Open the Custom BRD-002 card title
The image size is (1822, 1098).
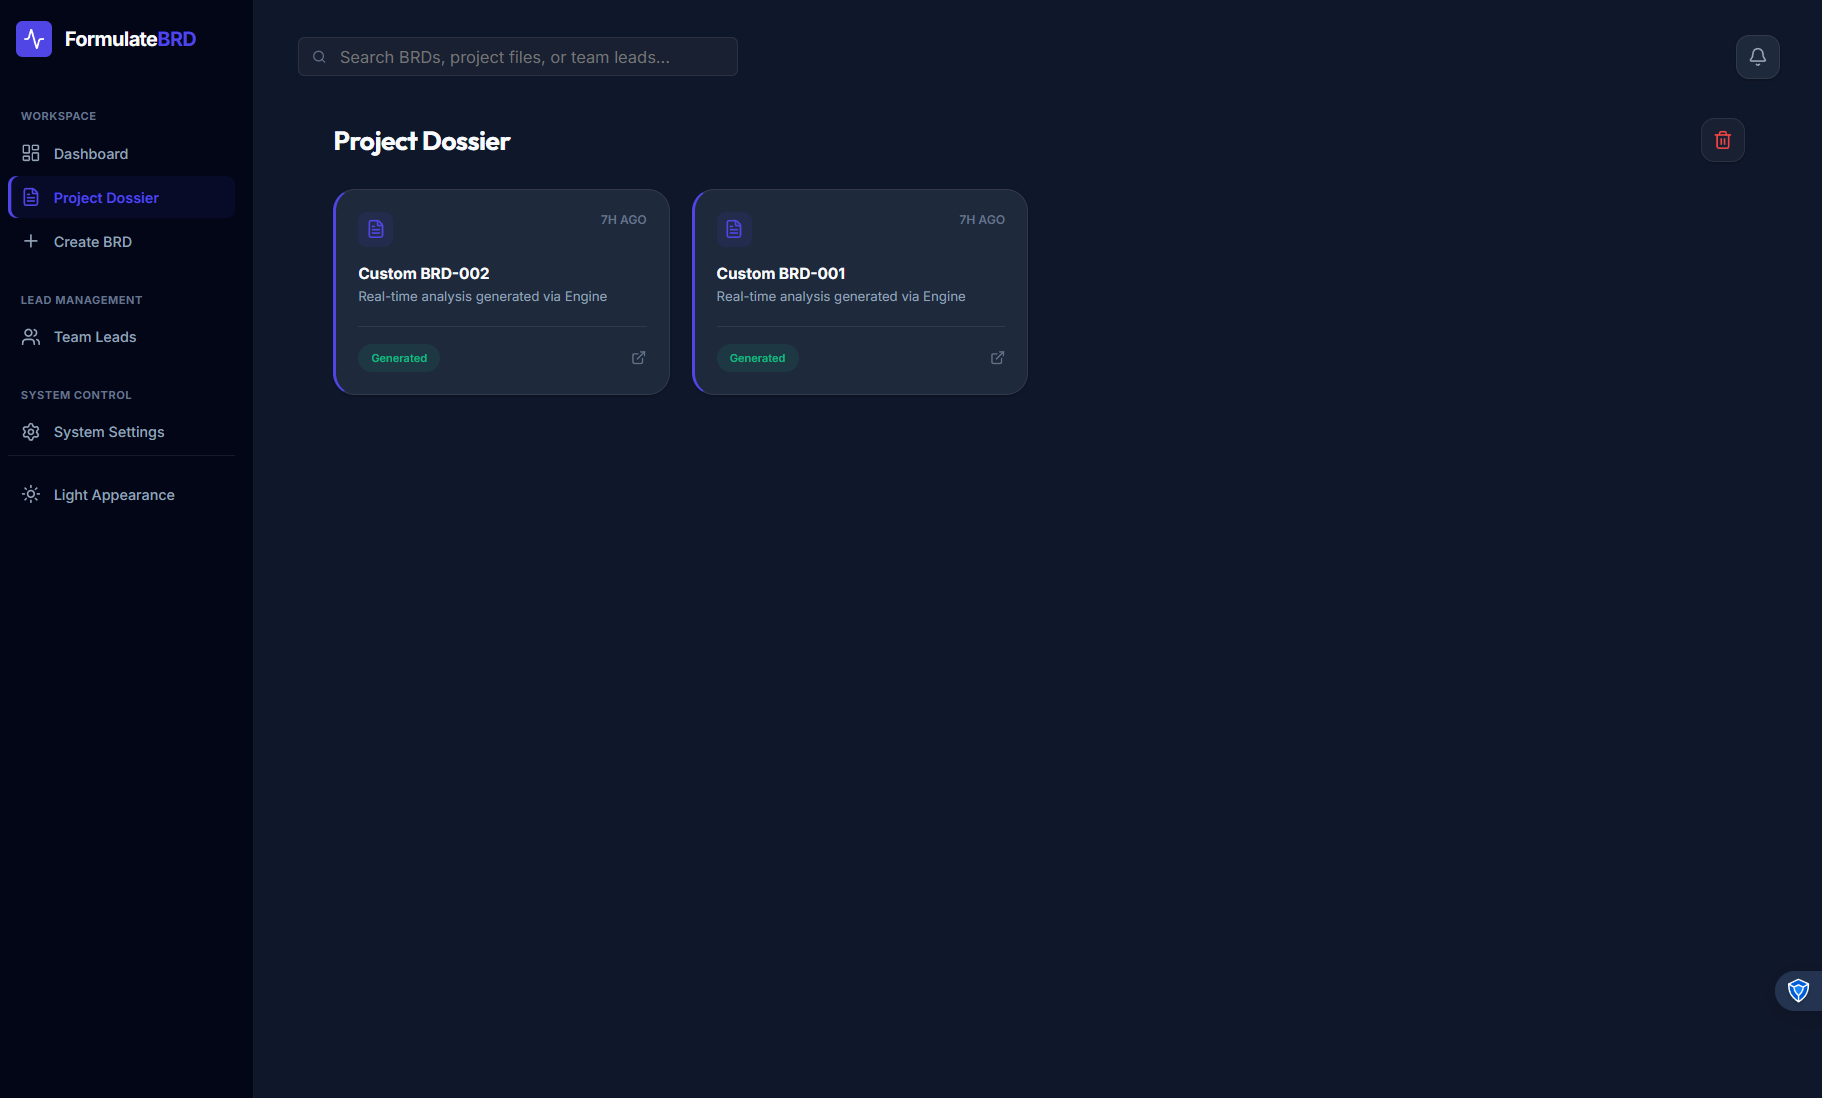pos(424,274)
